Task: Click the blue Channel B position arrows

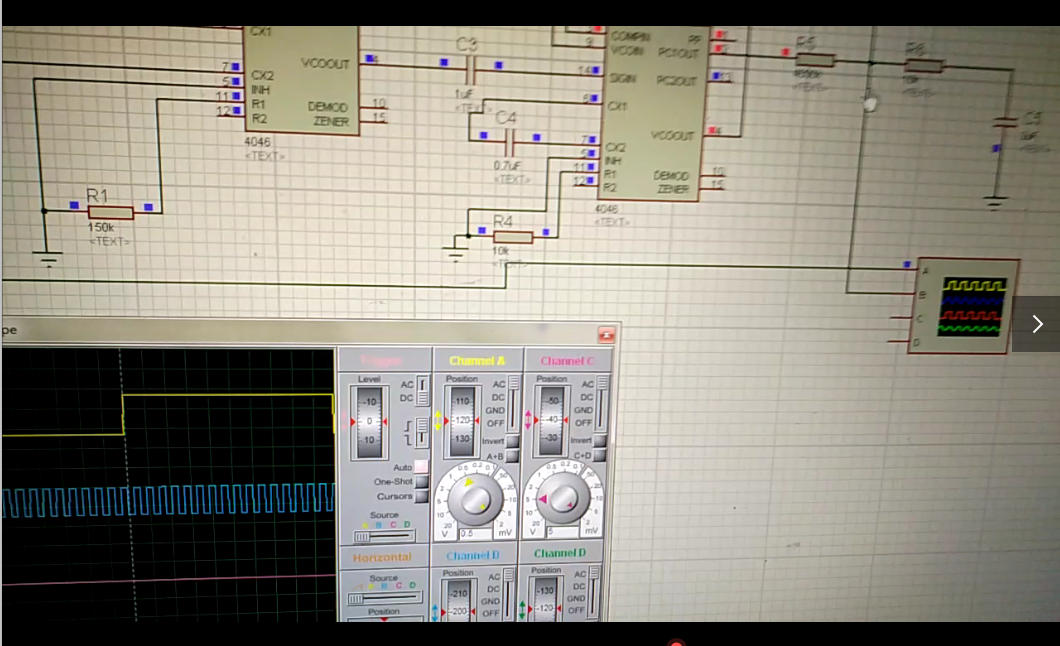Action: [x=435, y=612]
